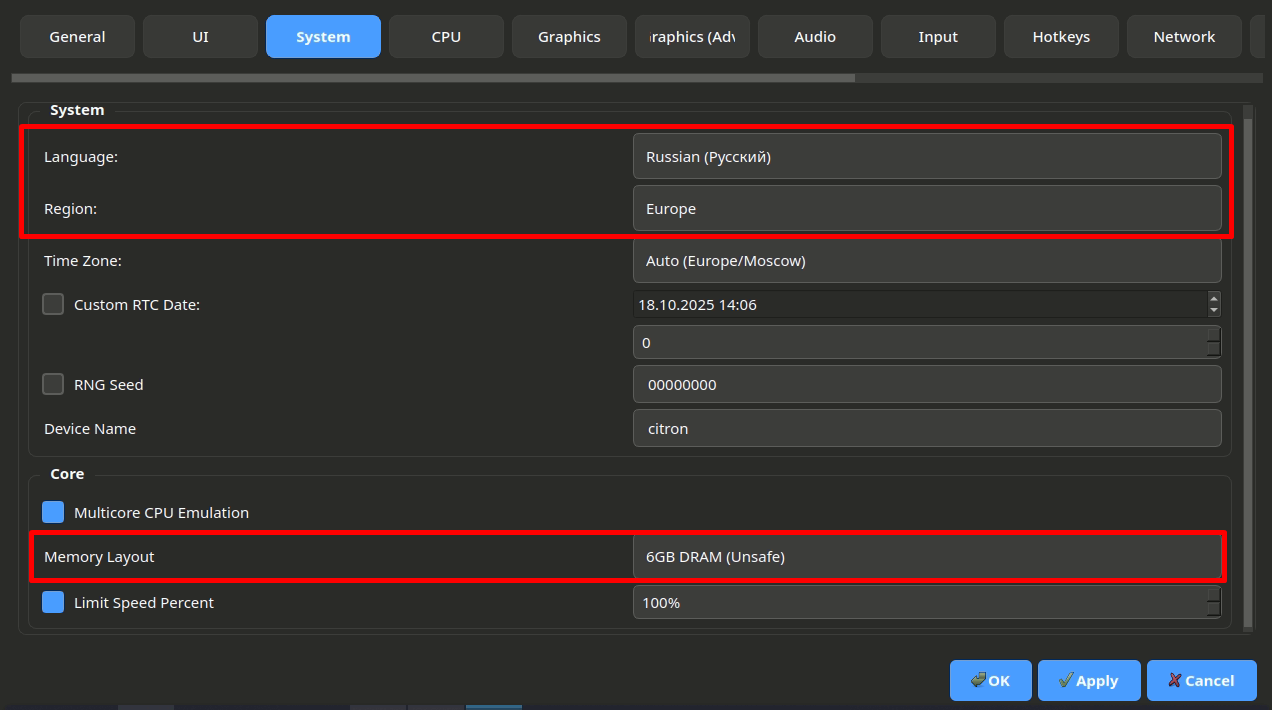The width and height of the screenshot is (1272, 710).
Task: Change the Memory Layout dropdown
Action: point(926,557)
